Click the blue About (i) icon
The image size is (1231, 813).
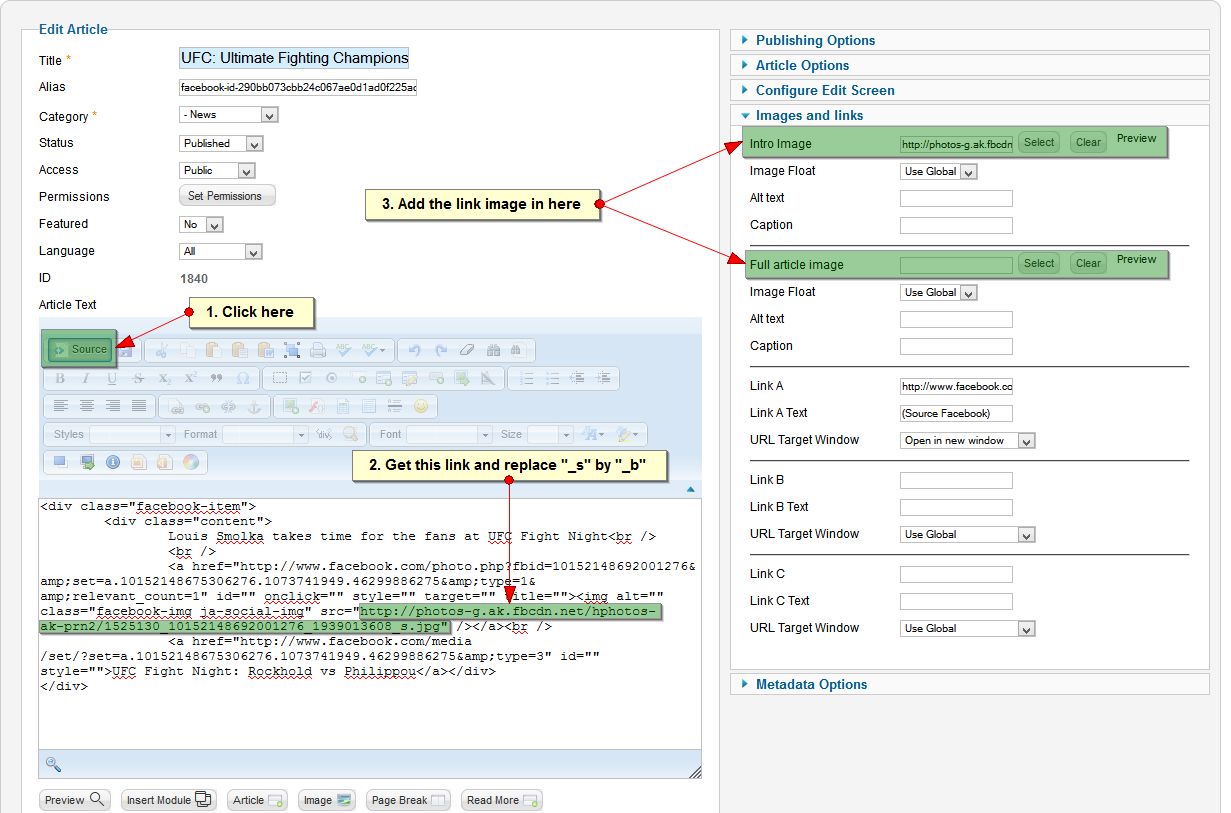coord(113,462)
